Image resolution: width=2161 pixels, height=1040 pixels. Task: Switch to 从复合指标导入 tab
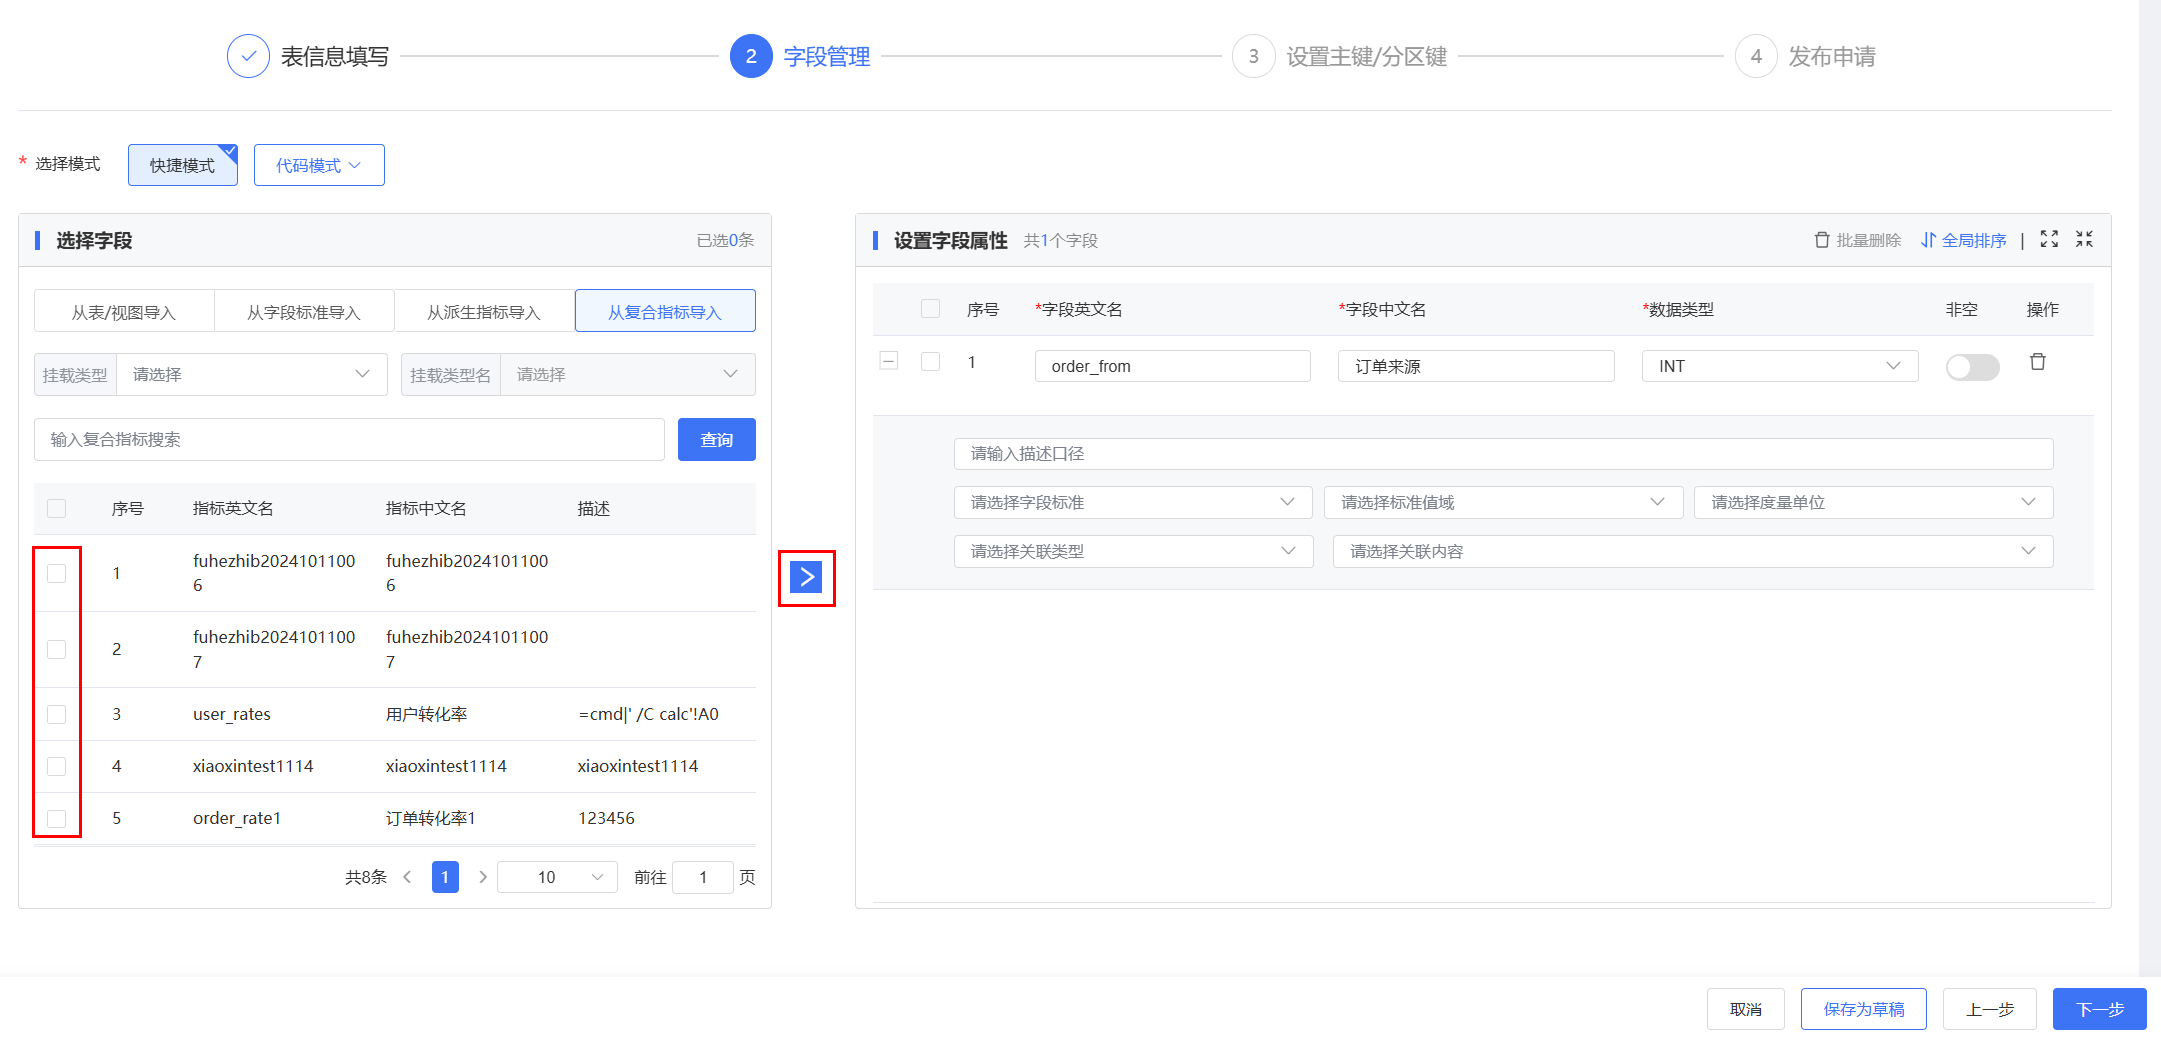665,311
